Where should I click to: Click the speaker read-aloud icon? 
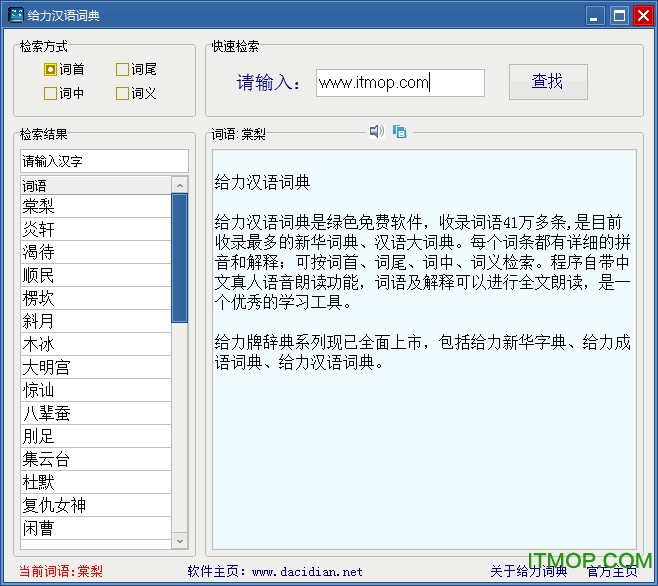[x=376, y=131]
